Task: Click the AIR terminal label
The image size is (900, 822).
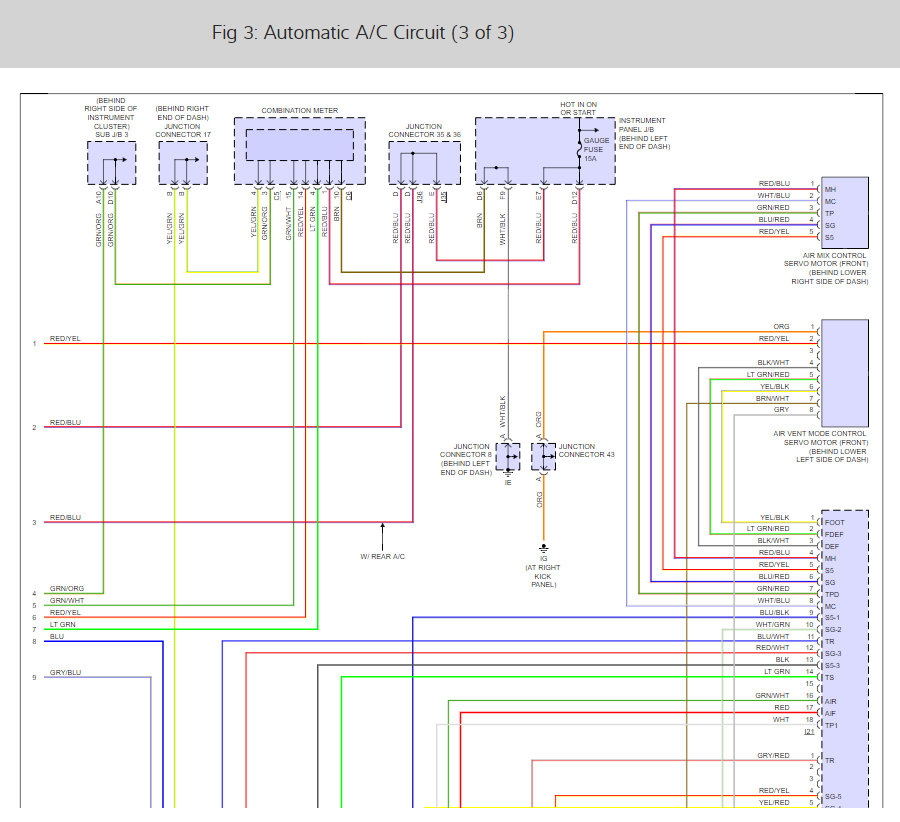Action: (x=831, y=701)
